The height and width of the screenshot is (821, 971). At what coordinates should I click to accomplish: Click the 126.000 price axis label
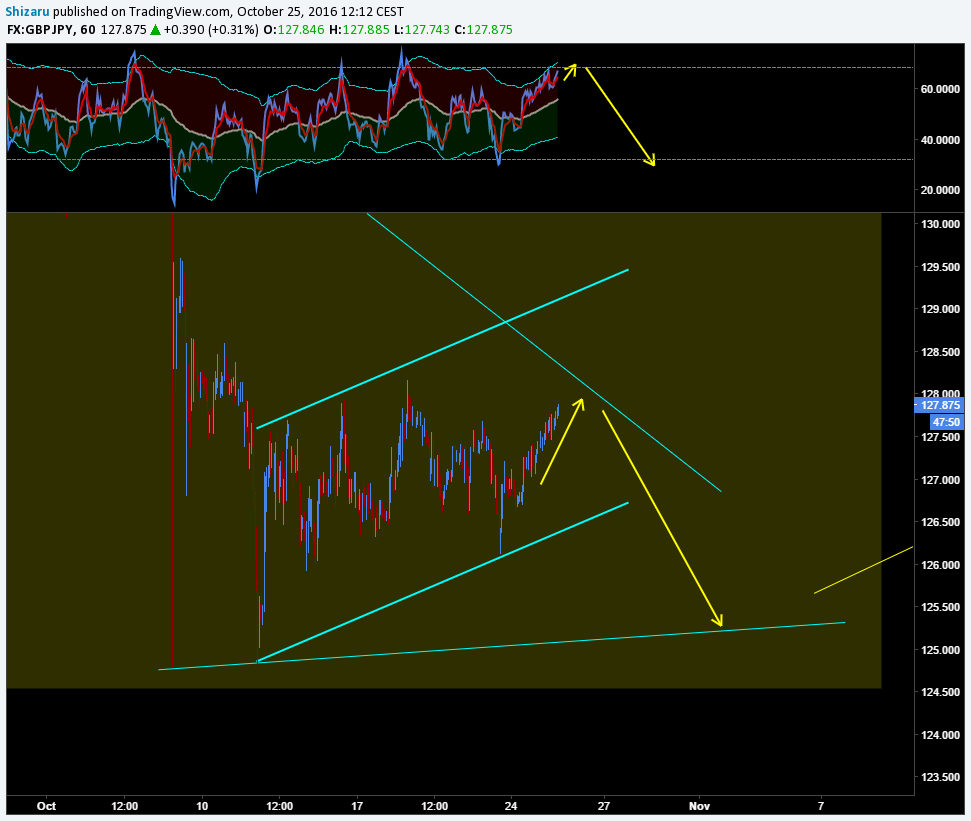click(941, 565)
